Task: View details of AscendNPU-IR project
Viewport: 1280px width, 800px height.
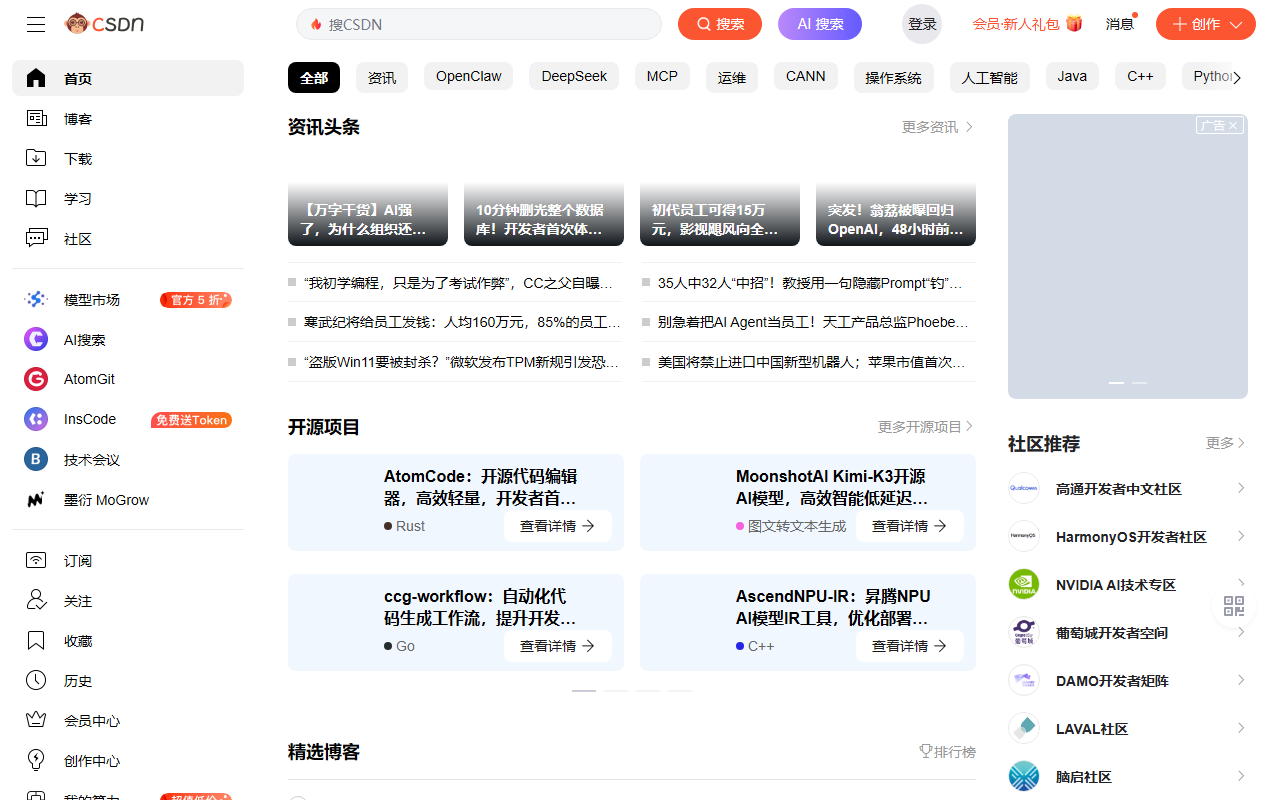Action: [910, 646]
